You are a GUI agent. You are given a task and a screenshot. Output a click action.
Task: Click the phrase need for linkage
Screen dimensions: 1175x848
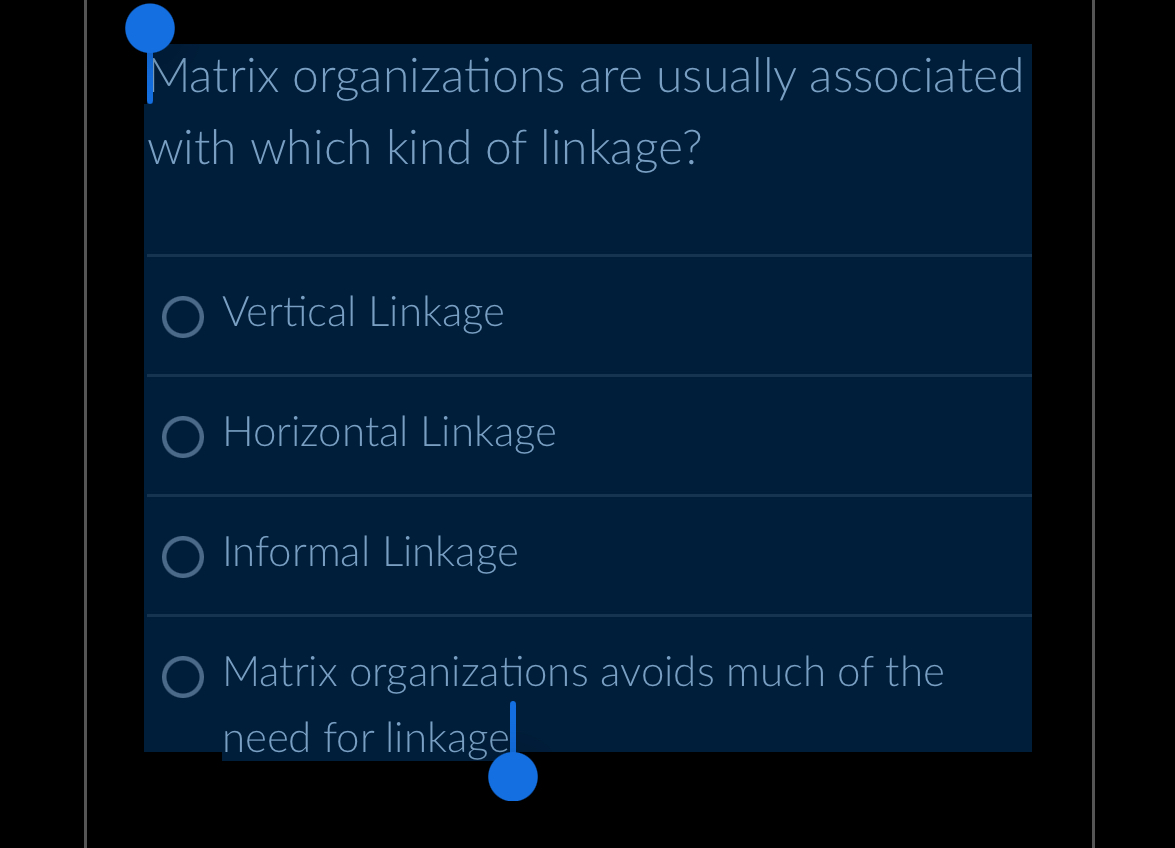click(x=363, y=737)
